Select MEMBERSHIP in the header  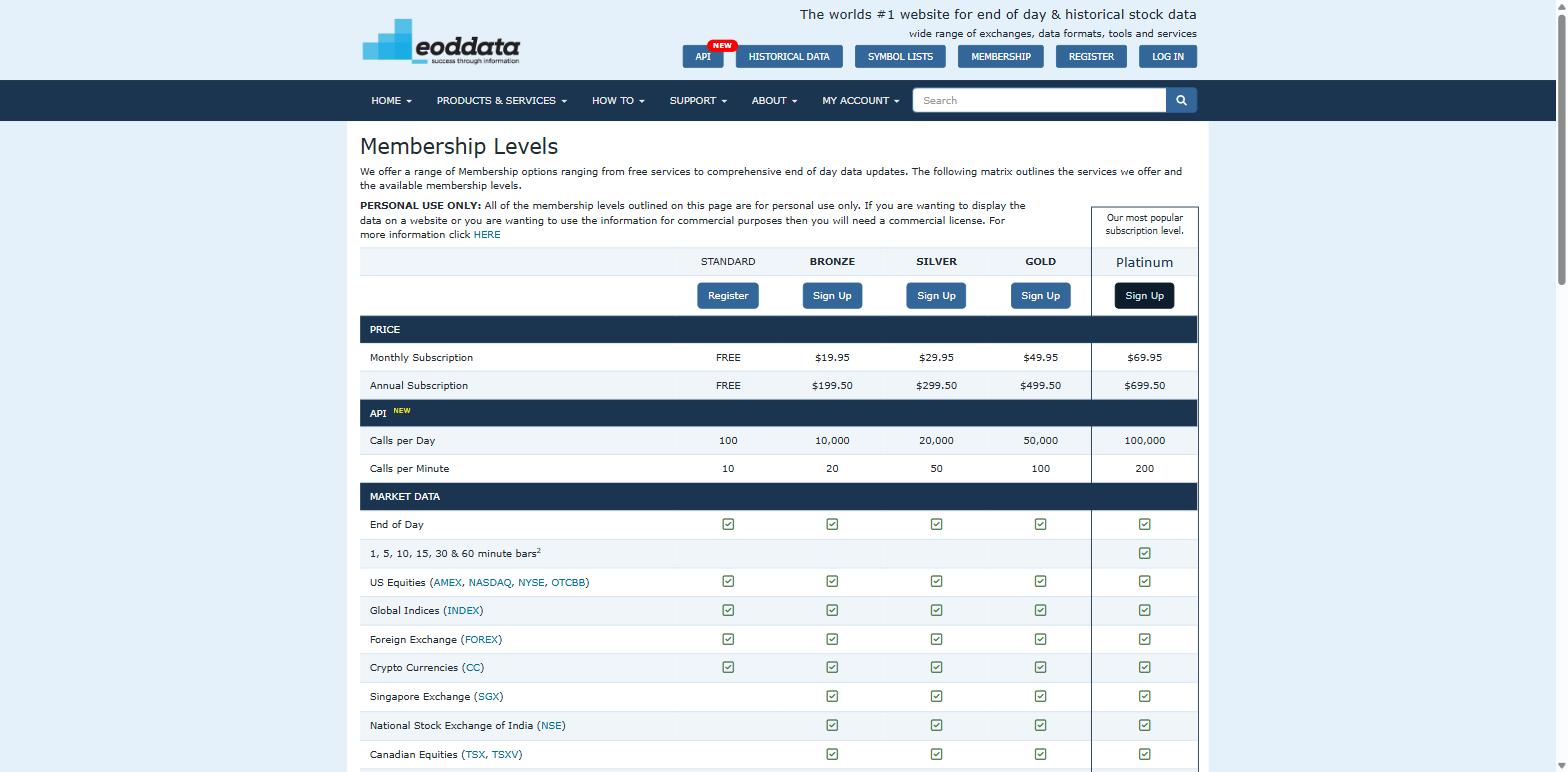1001,57
